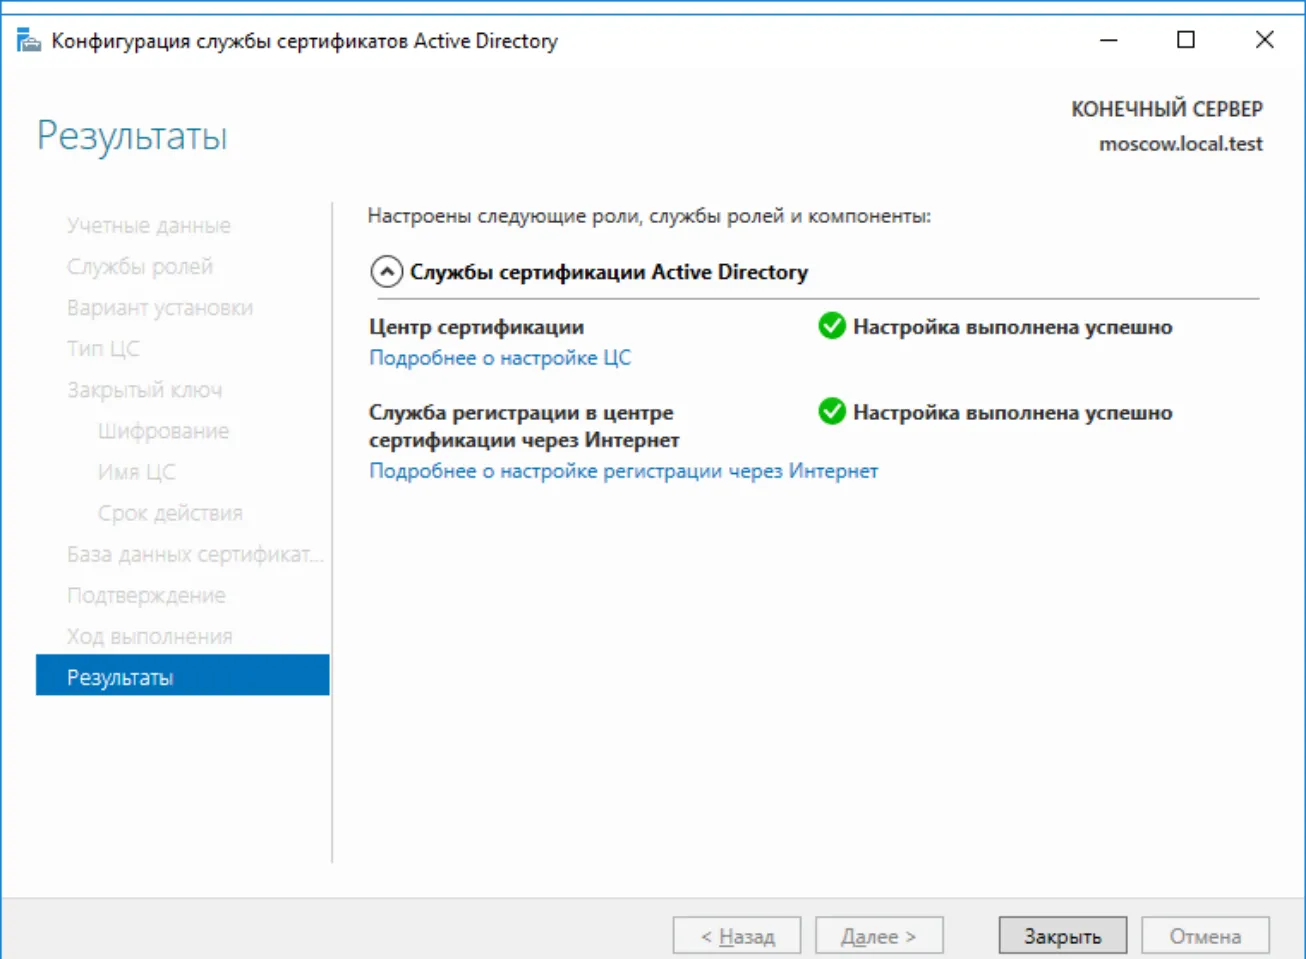Select Срок действия step in sidebar
Screen dimensions: 1306x959
click(170, 513)
